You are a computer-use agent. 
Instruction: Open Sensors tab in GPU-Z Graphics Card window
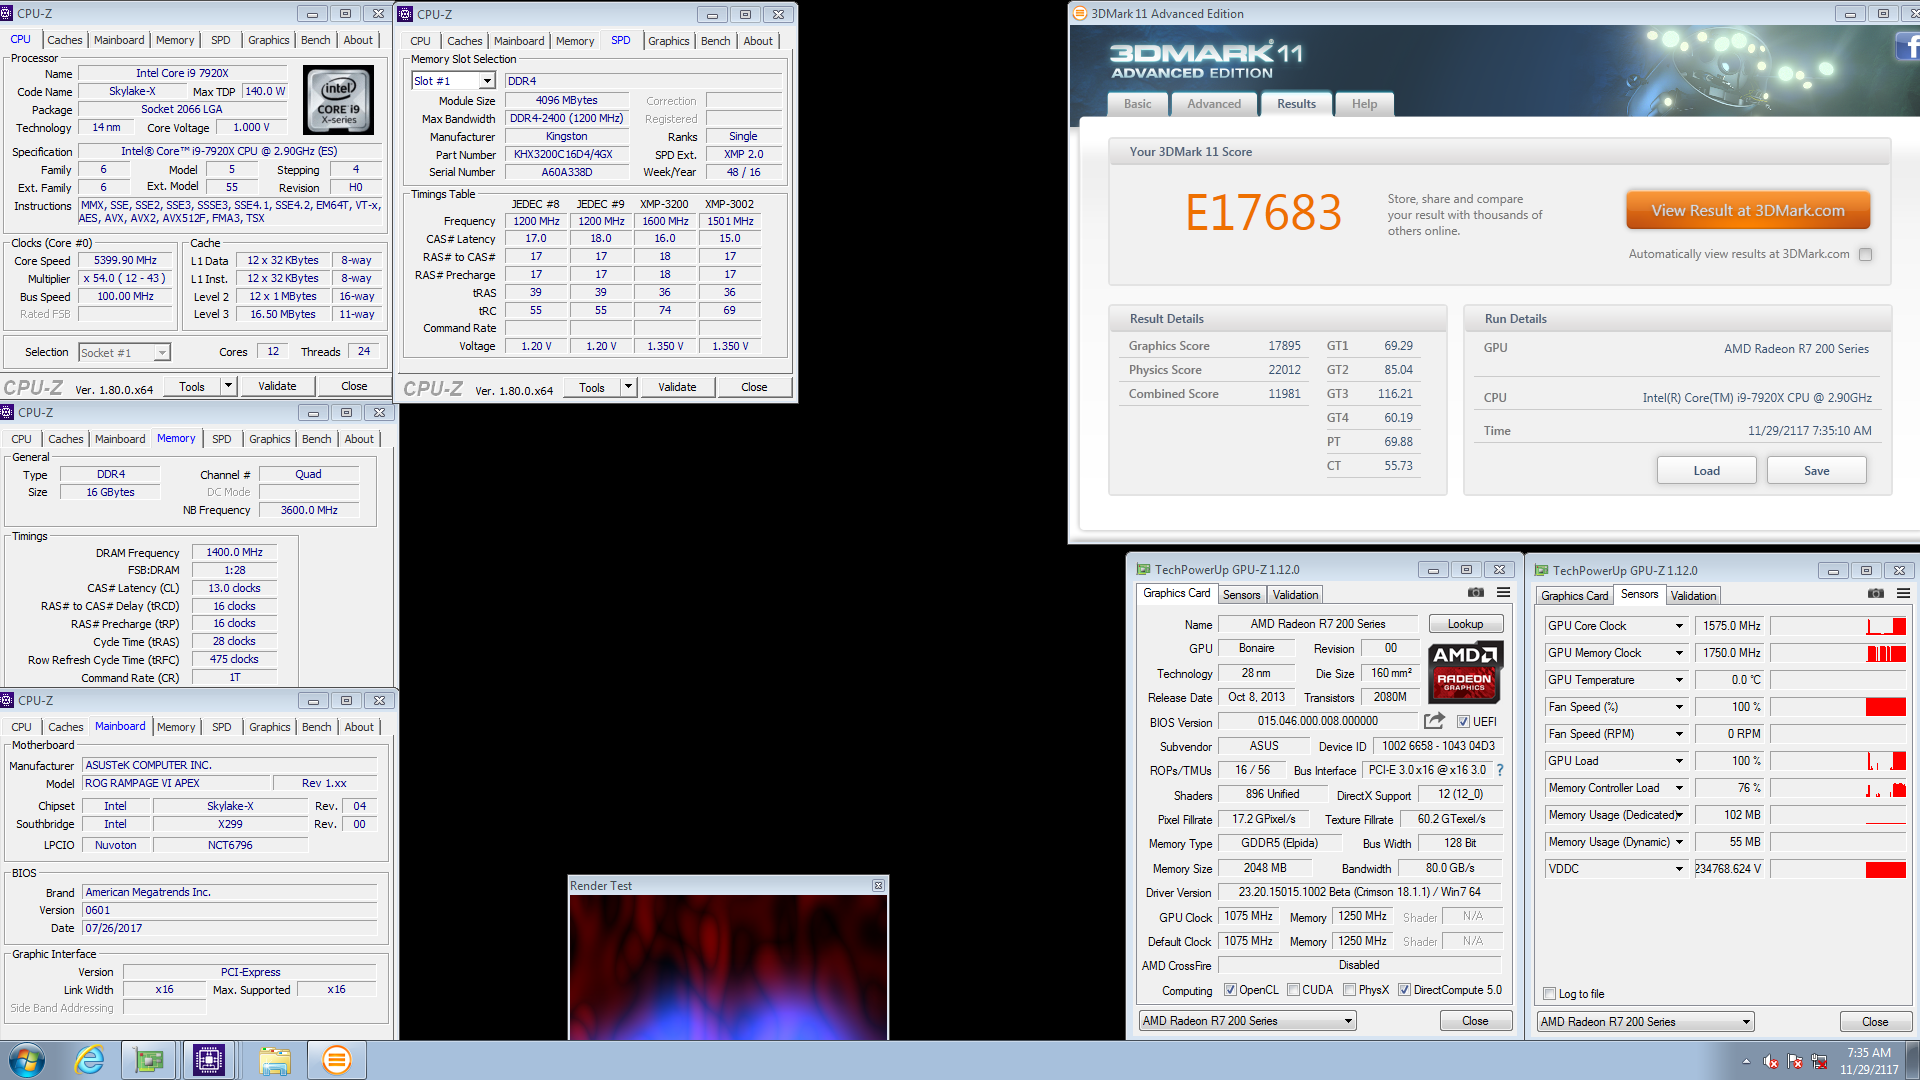[1241, 595]
